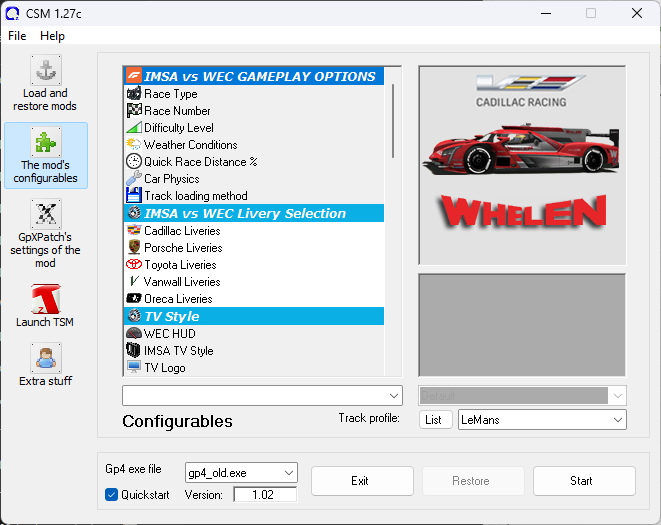Click the Start button
Viewport: 661px width, 525px height.
point(584,481)
